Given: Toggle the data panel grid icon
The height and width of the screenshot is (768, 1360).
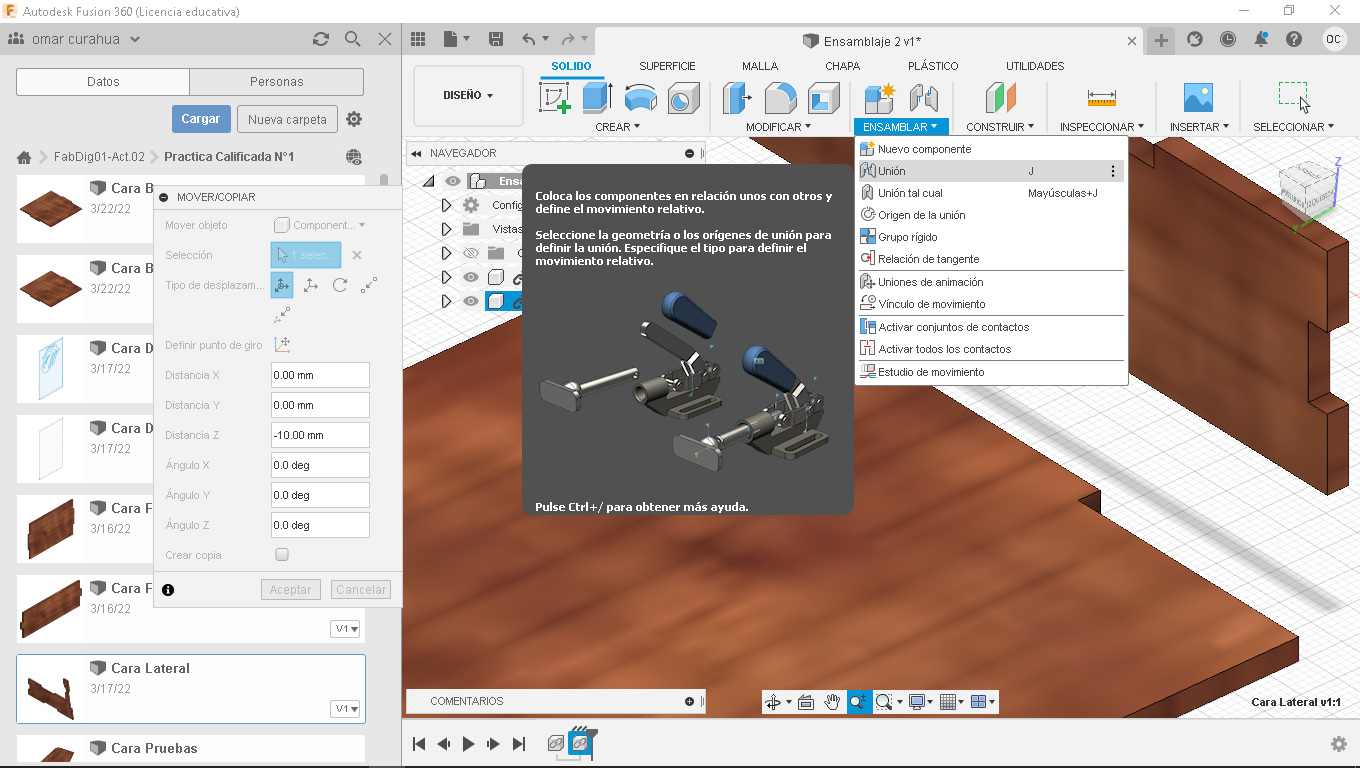Looking at the screenshot, I should 418,39.
